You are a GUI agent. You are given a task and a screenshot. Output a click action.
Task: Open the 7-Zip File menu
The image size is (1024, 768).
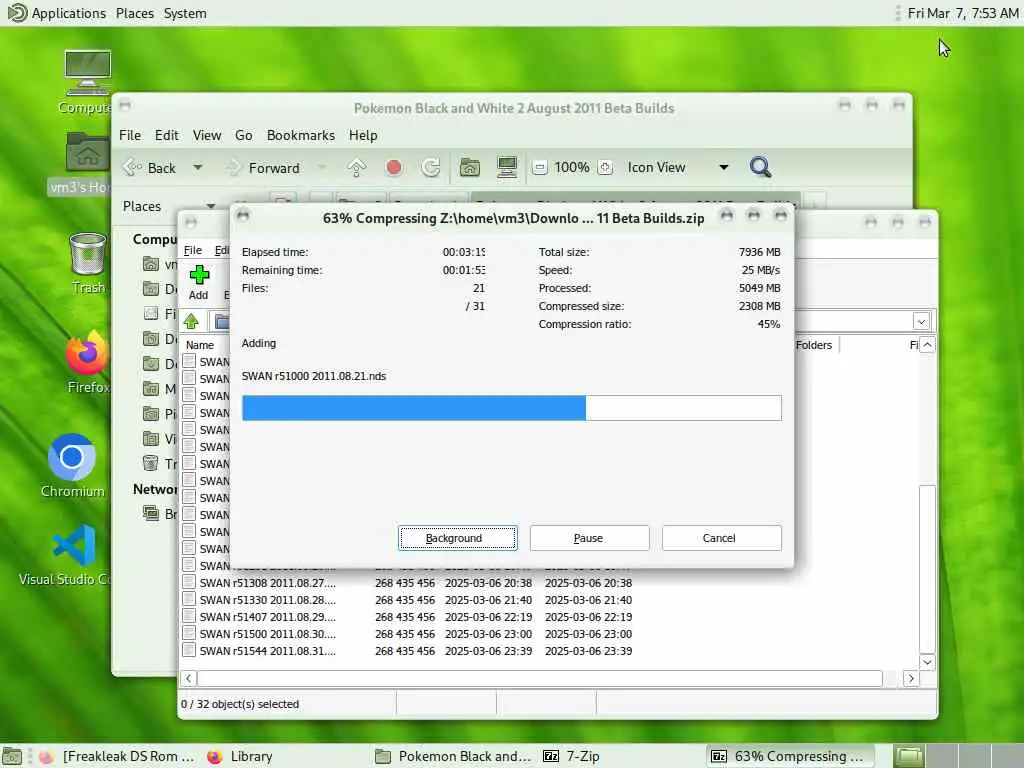[x=193, y=250]
